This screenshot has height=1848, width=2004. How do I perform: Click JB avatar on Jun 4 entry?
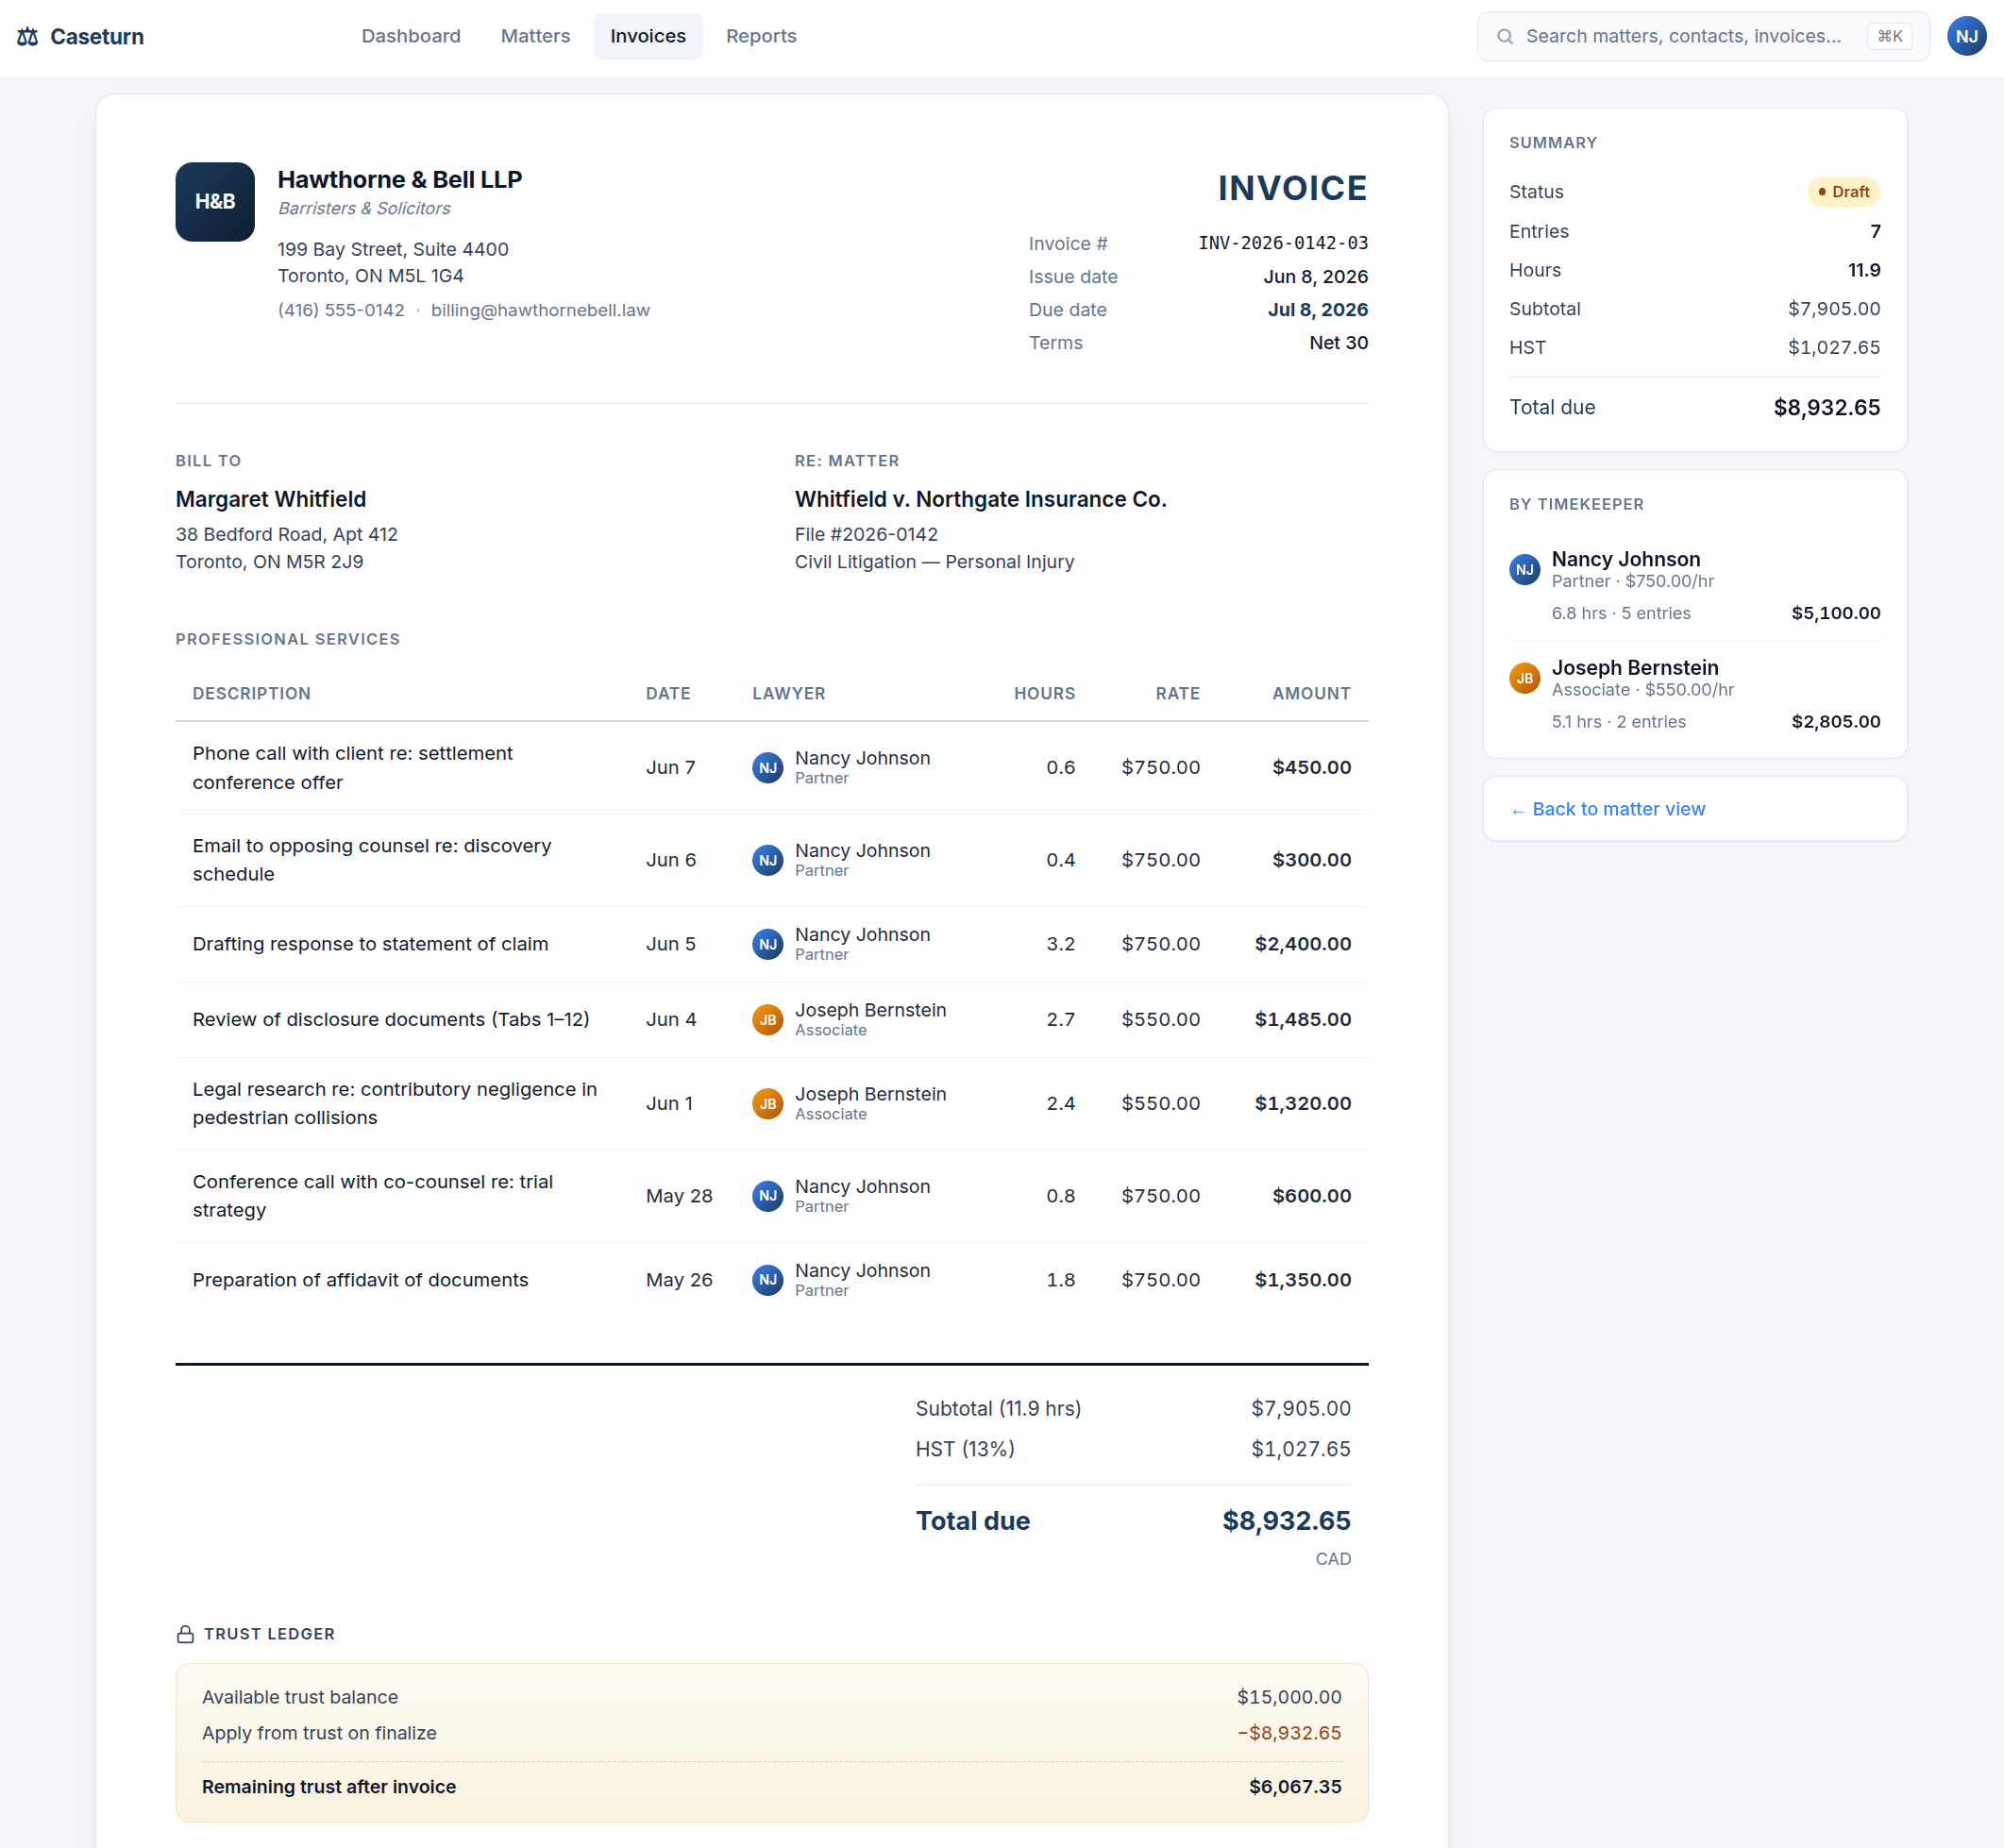point(767,1020)
